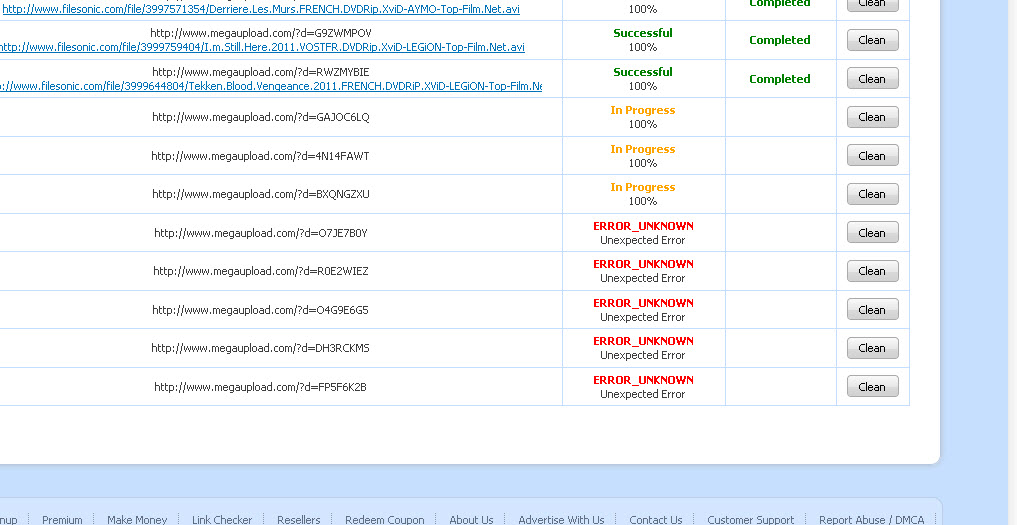Open the Premium footer link
This screenshot has height=525, width=1017.
point(62,520)
